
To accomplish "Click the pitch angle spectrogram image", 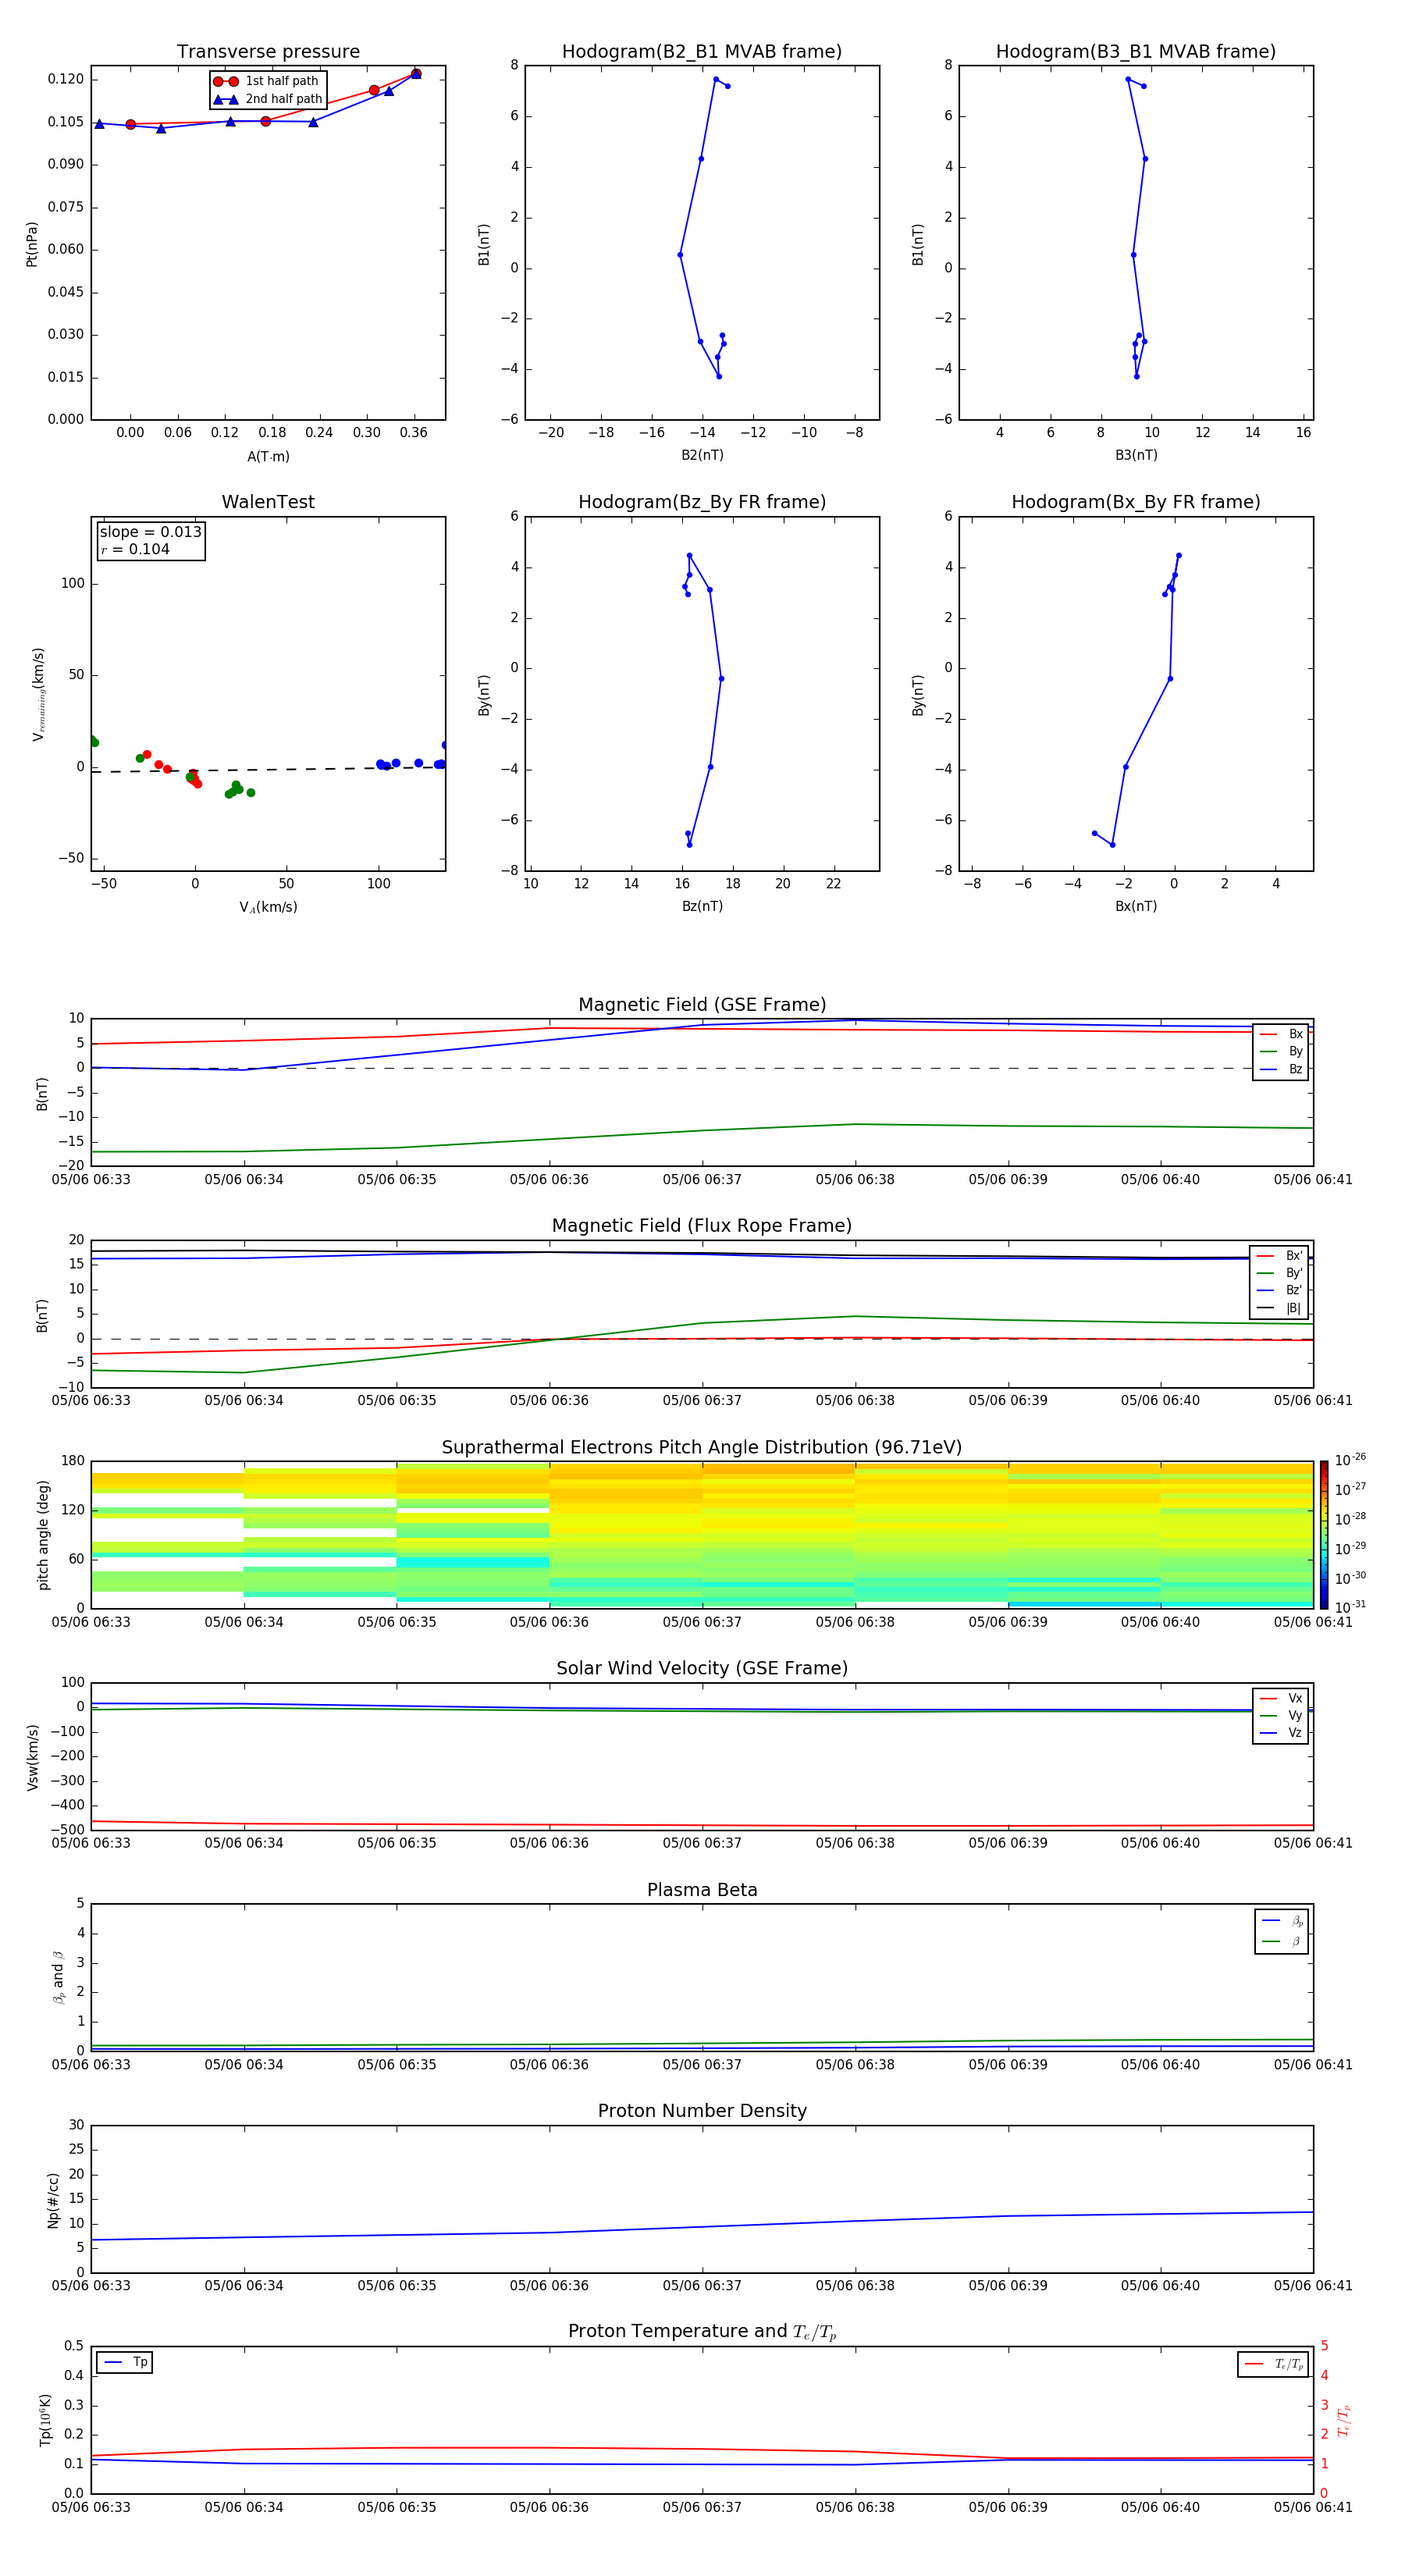I will [x=702, y=1534].
